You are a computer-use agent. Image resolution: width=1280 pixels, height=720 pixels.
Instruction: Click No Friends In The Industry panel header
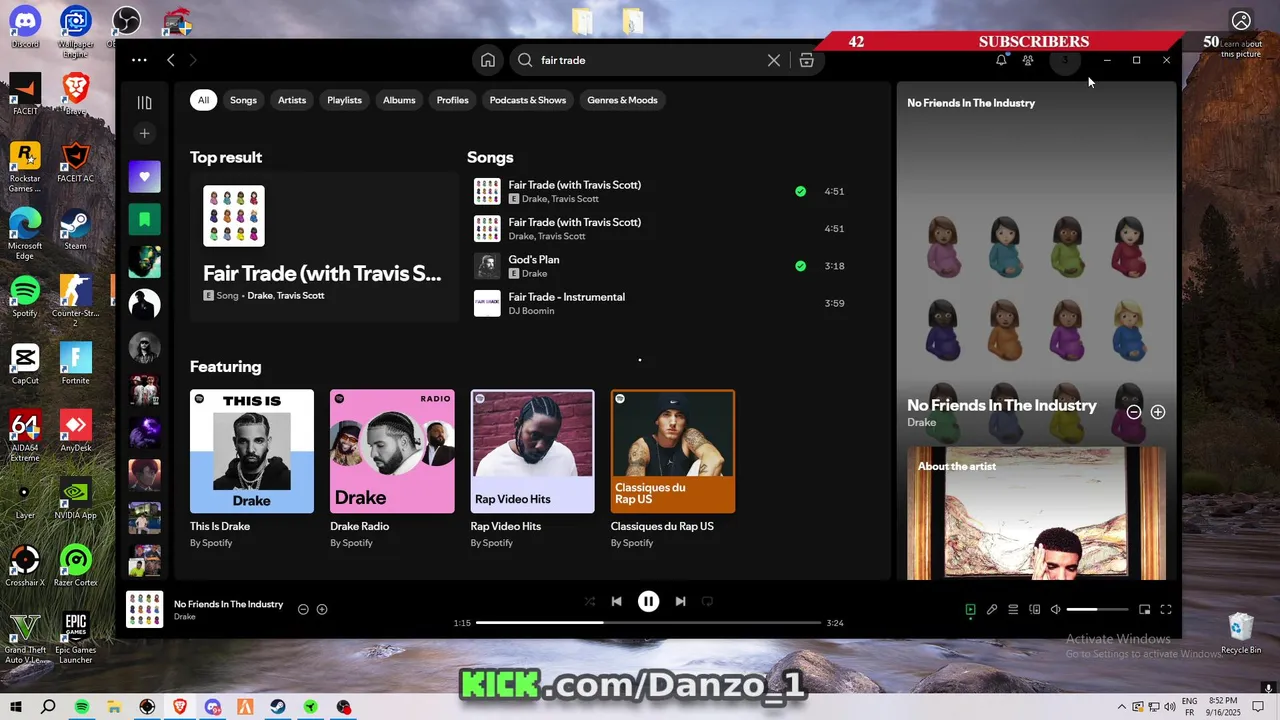971,103
